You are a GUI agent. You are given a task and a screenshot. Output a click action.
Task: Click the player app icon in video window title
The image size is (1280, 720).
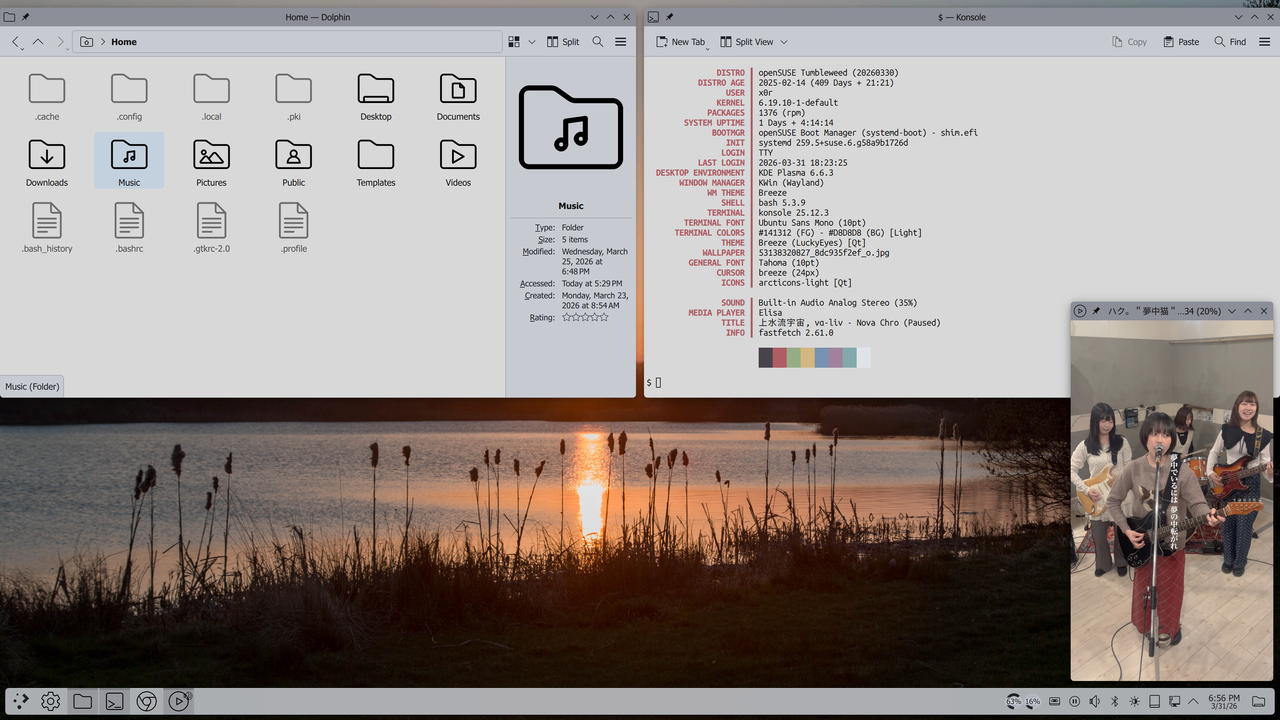[x=1080, y=311]
